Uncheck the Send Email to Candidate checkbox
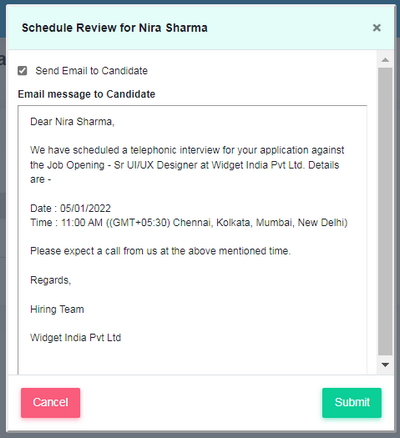 click(22, 71)
